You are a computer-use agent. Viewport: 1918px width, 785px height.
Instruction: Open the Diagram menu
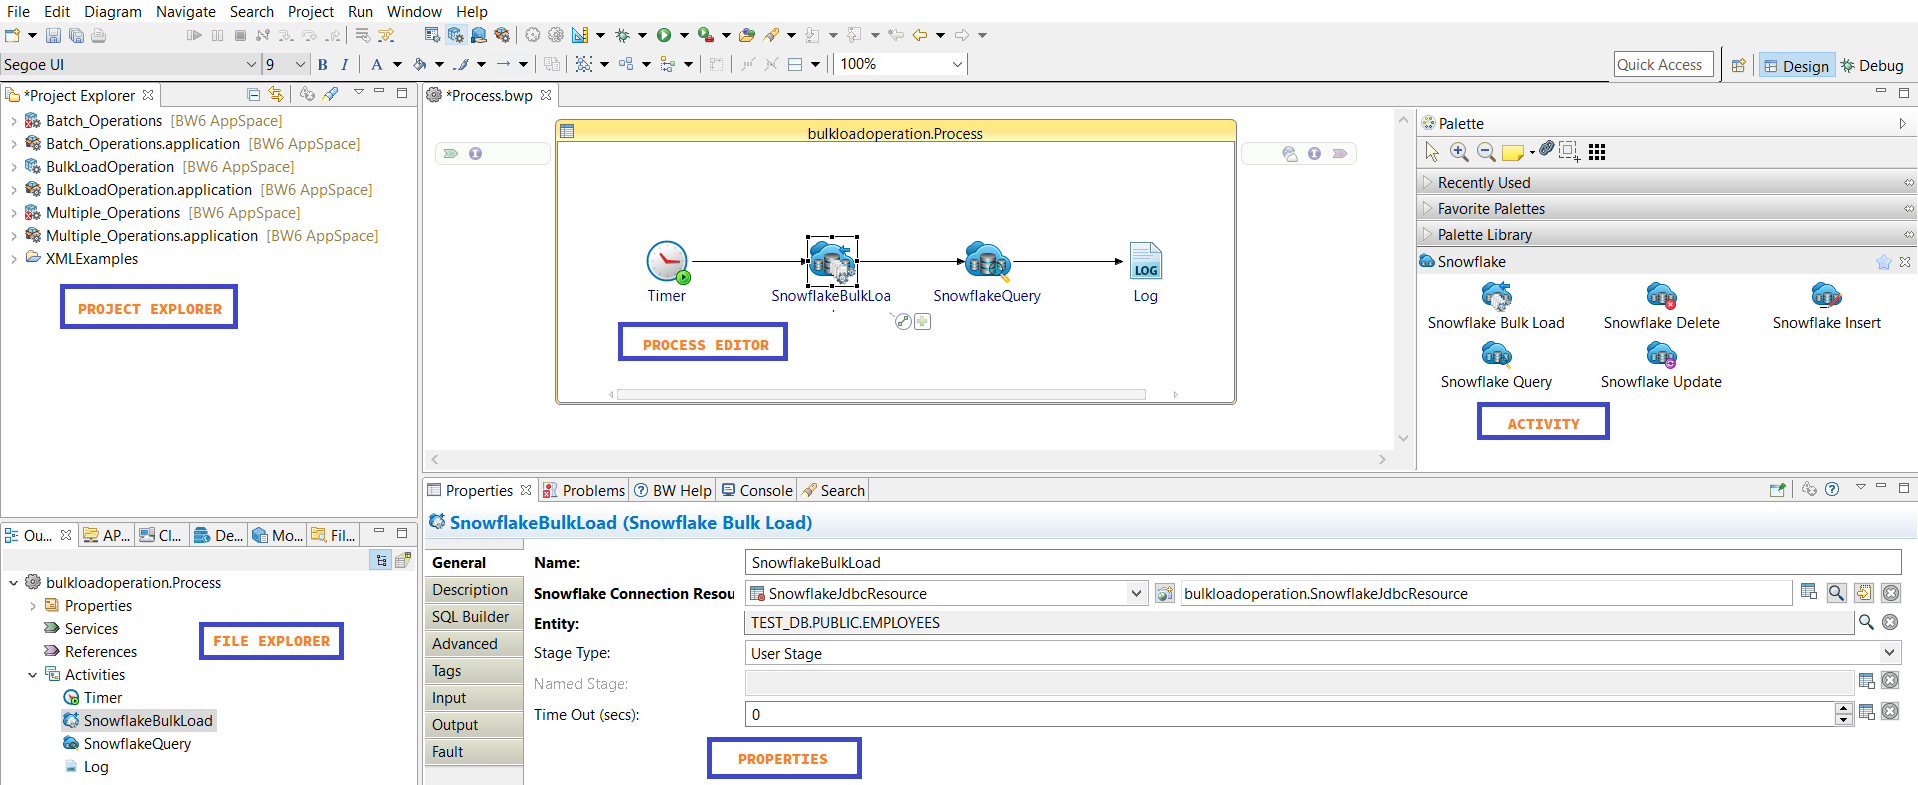point(112,12)
